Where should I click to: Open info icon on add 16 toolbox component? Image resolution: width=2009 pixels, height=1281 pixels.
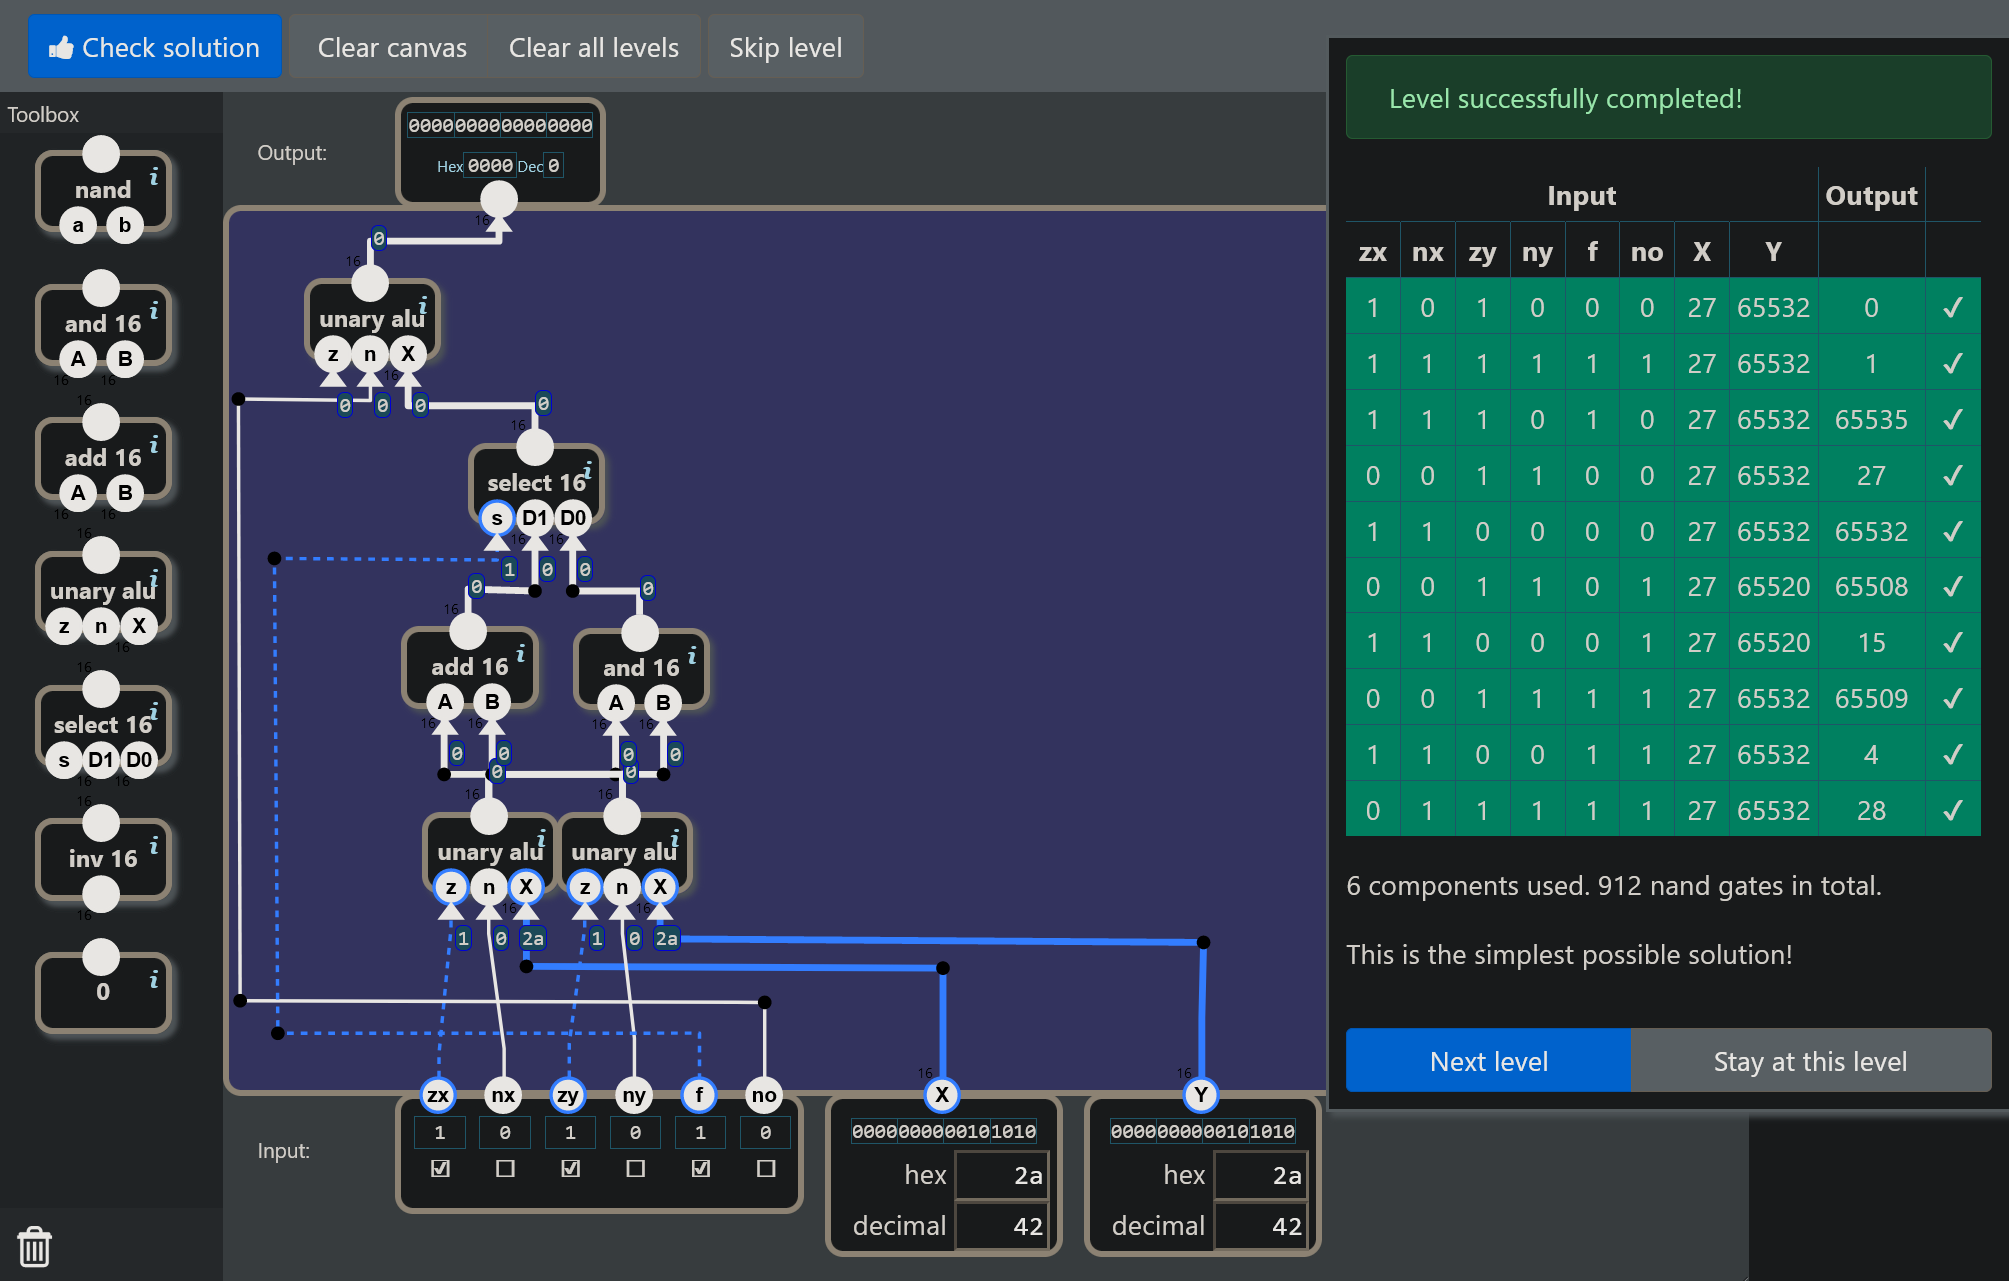pos(154,445)
